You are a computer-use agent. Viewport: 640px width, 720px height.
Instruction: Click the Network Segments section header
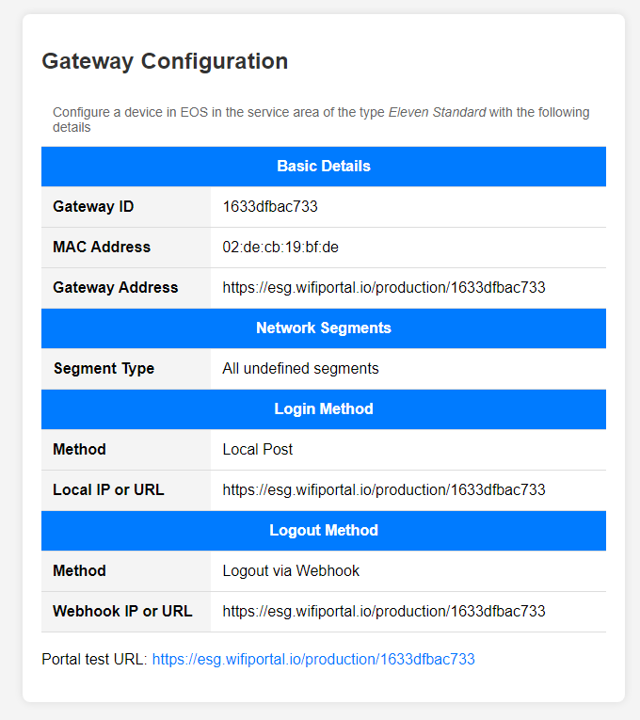323,328
